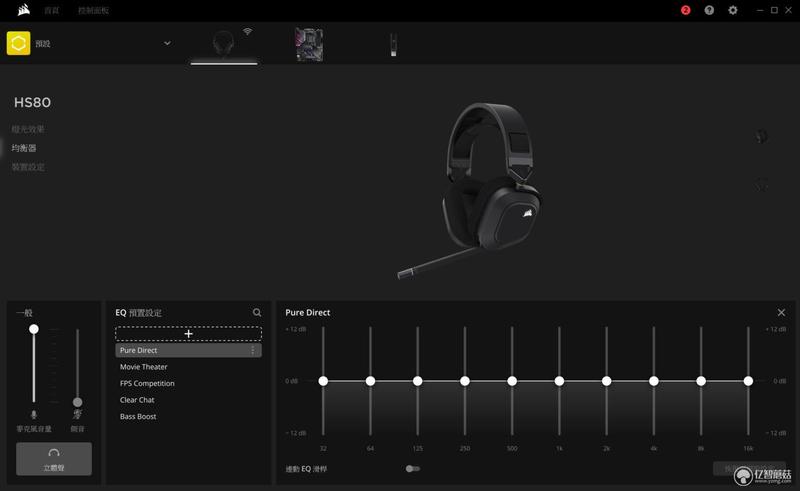Select the Pure Direct preset
The height and width of the screenshot is (491, 800).
click(188, 350)
